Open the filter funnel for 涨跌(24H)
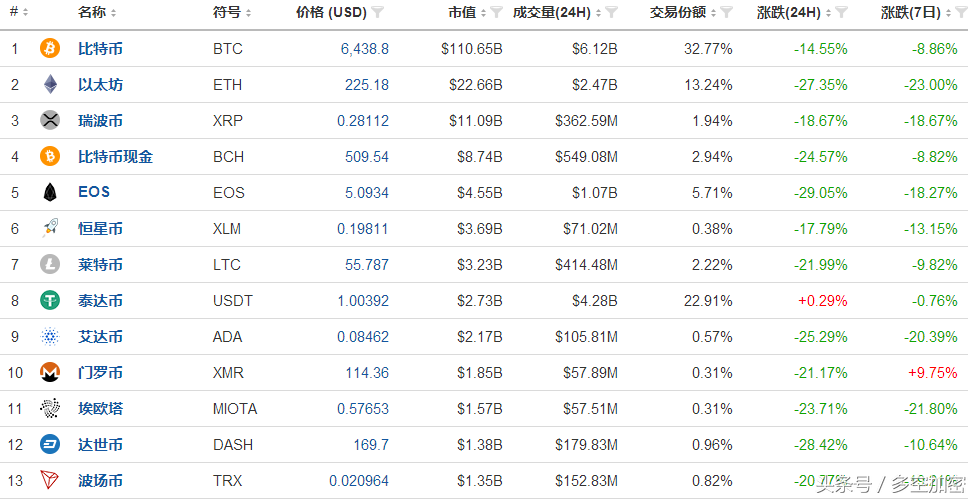This screenshot has width=978, height=501. click(x=841, y=12)
